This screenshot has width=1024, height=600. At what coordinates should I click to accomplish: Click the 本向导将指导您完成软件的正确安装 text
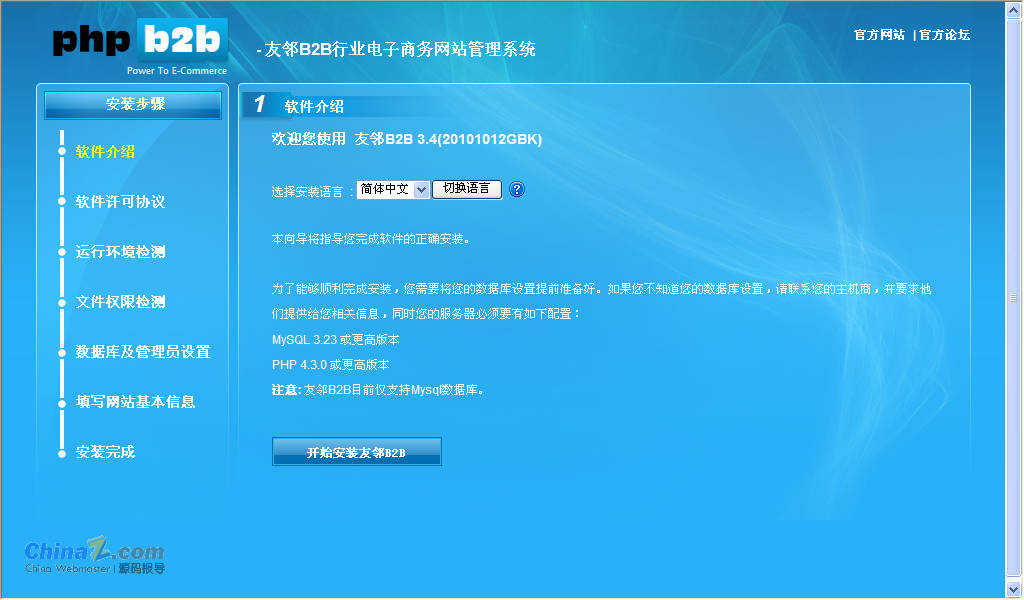pyautogui.click(x=371, y=239)
